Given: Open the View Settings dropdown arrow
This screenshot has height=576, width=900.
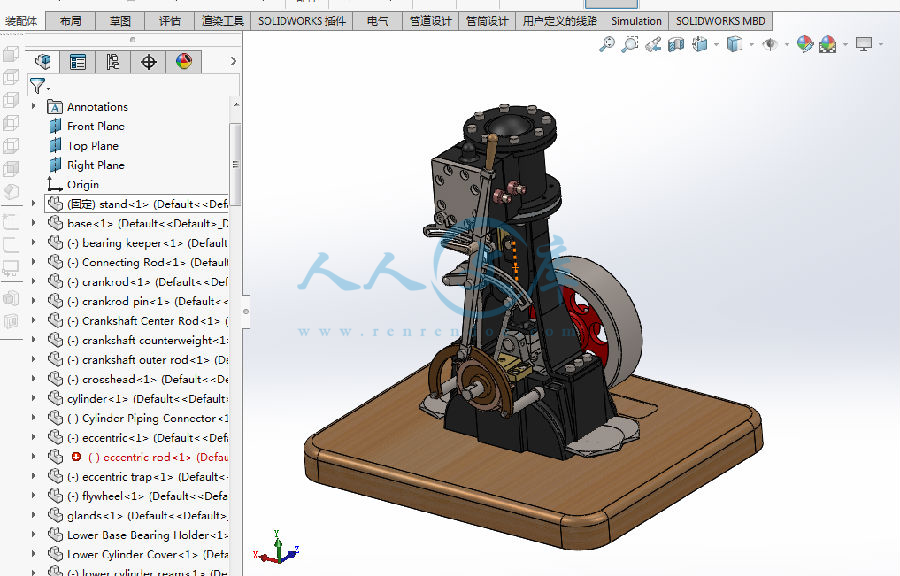Looking at the screenshot, I should click(880, 44).
